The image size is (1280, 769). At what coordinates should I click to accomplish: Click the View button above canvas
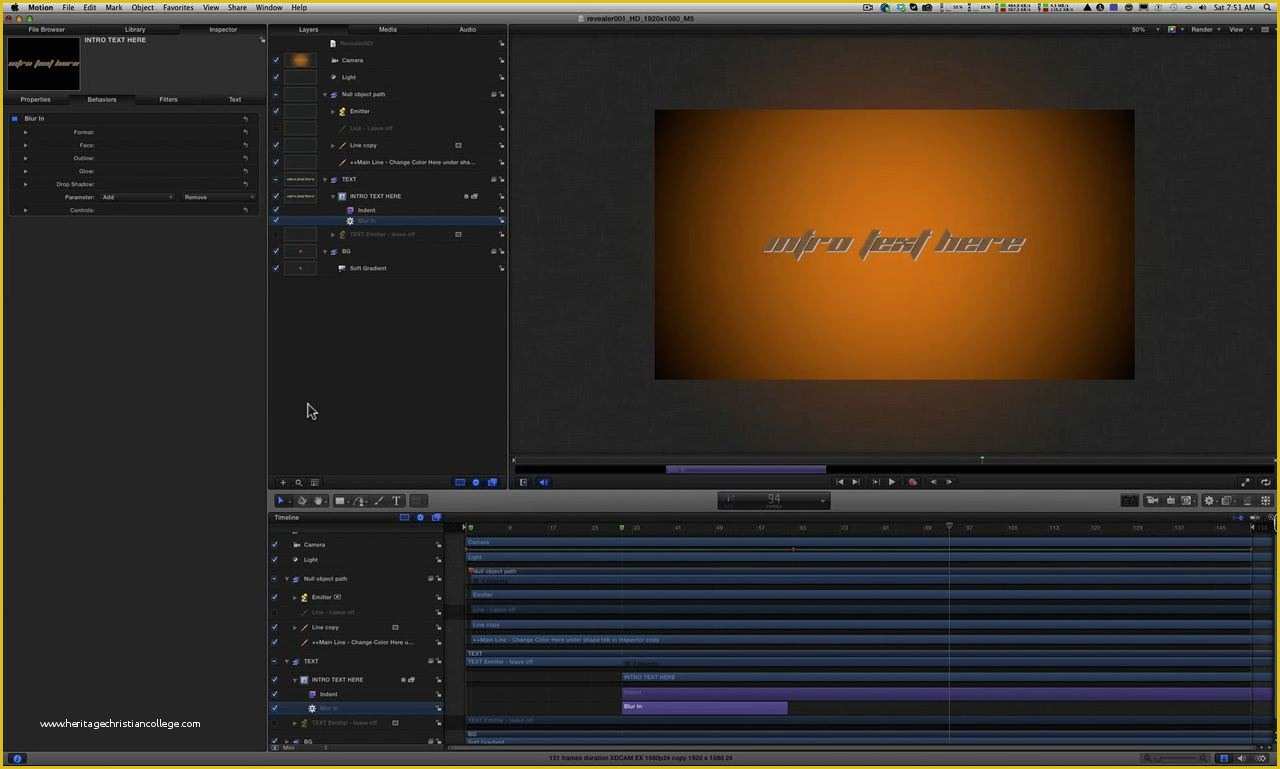(1240, 29)
